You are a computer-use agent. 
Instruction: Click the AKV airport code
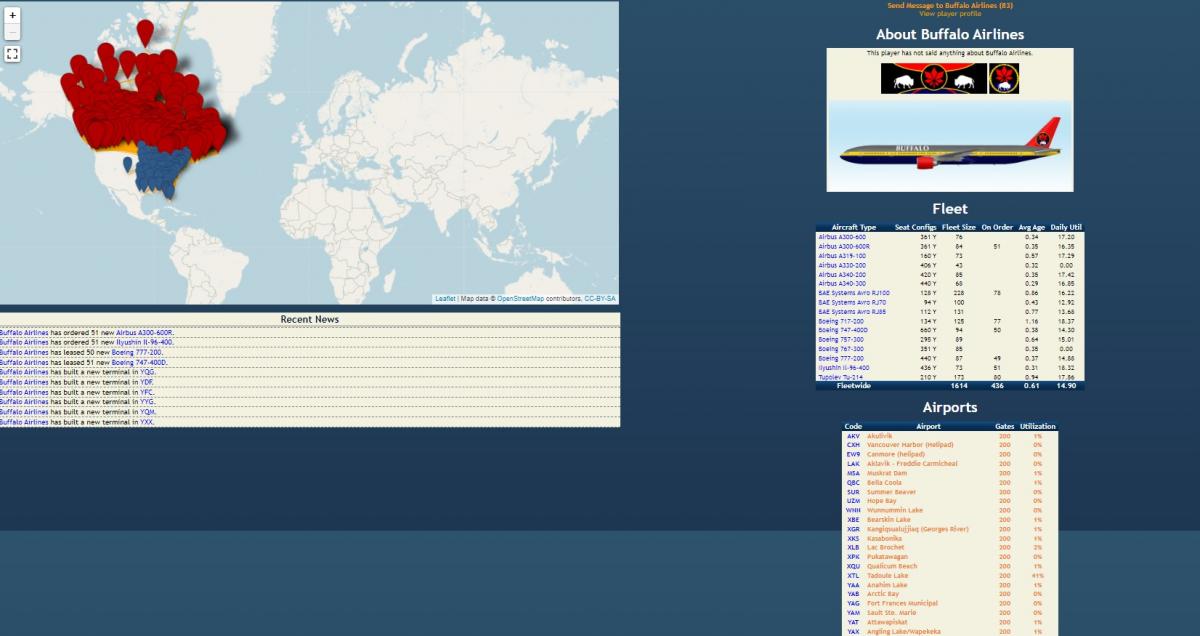click(x=853, y=436)
